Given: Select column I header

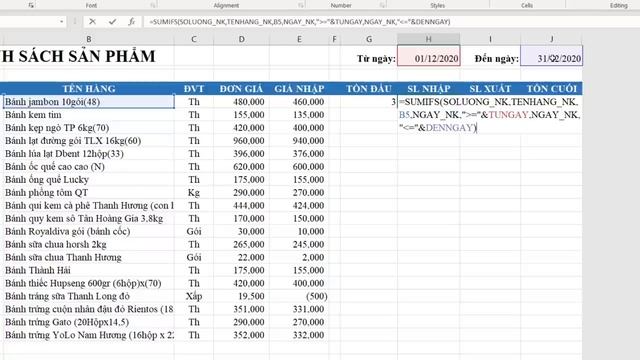Looking at the screenshot, I should tap(490, 39).
